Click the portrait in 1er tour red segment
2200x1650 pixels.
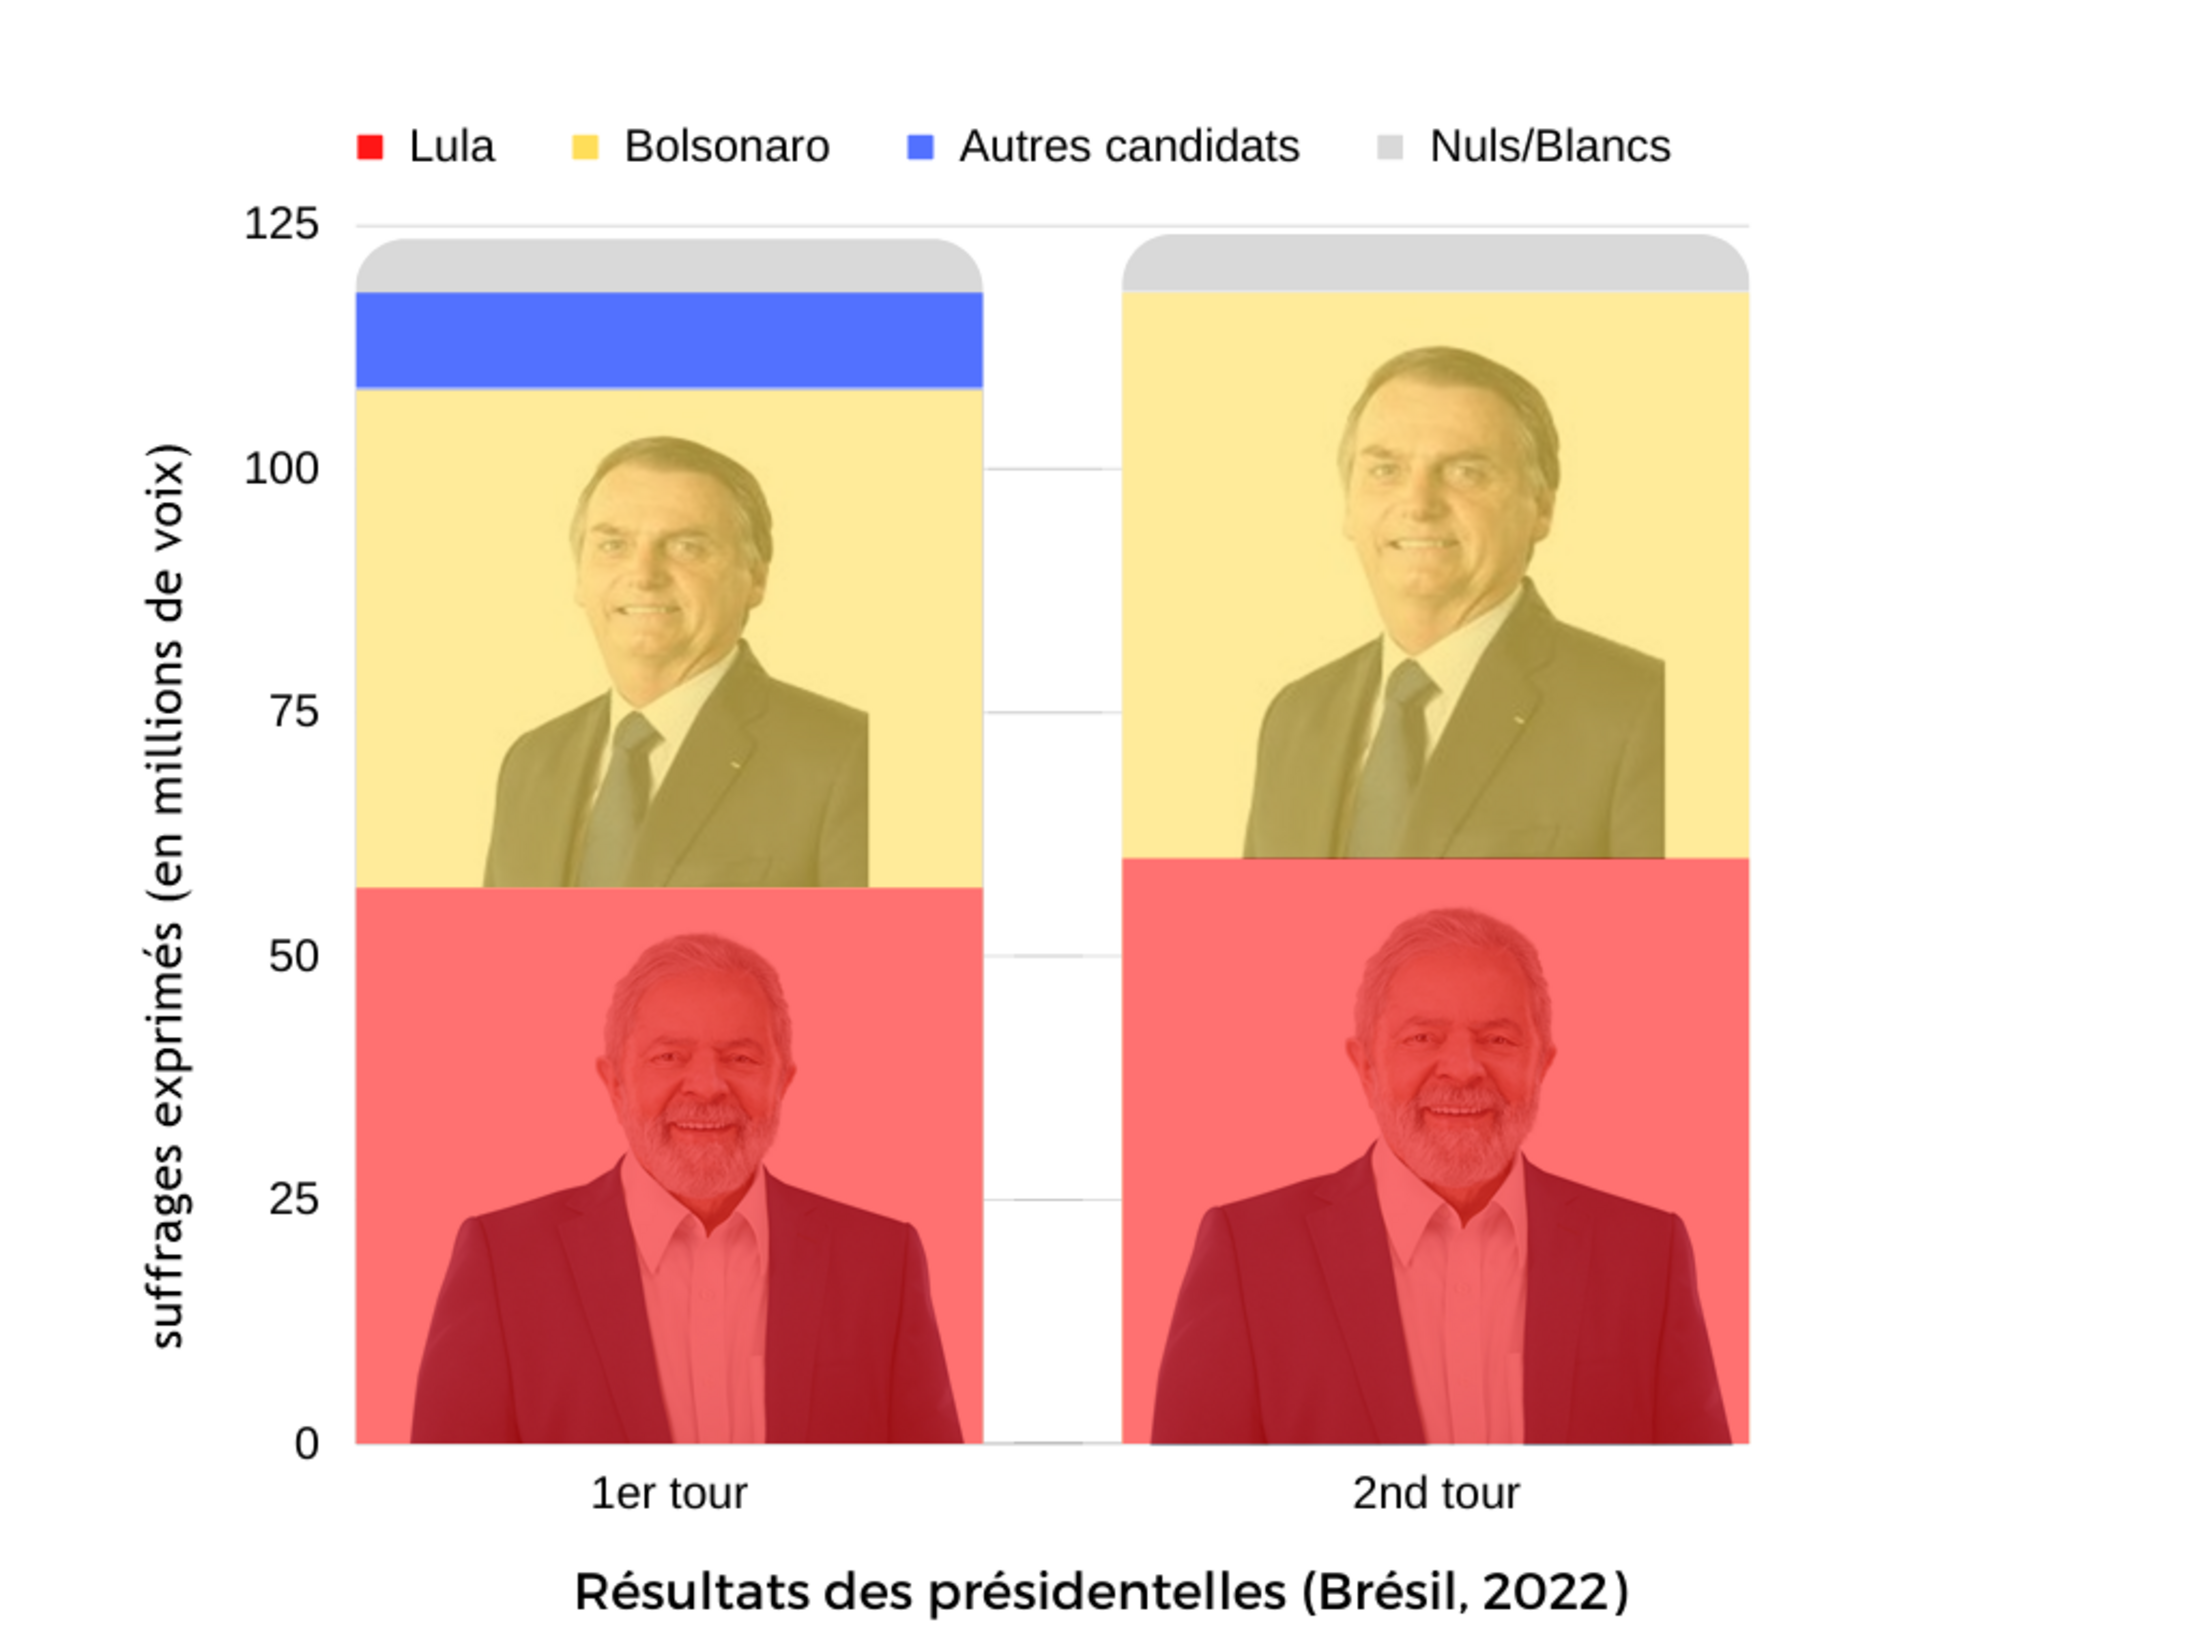pos(688,1188)
